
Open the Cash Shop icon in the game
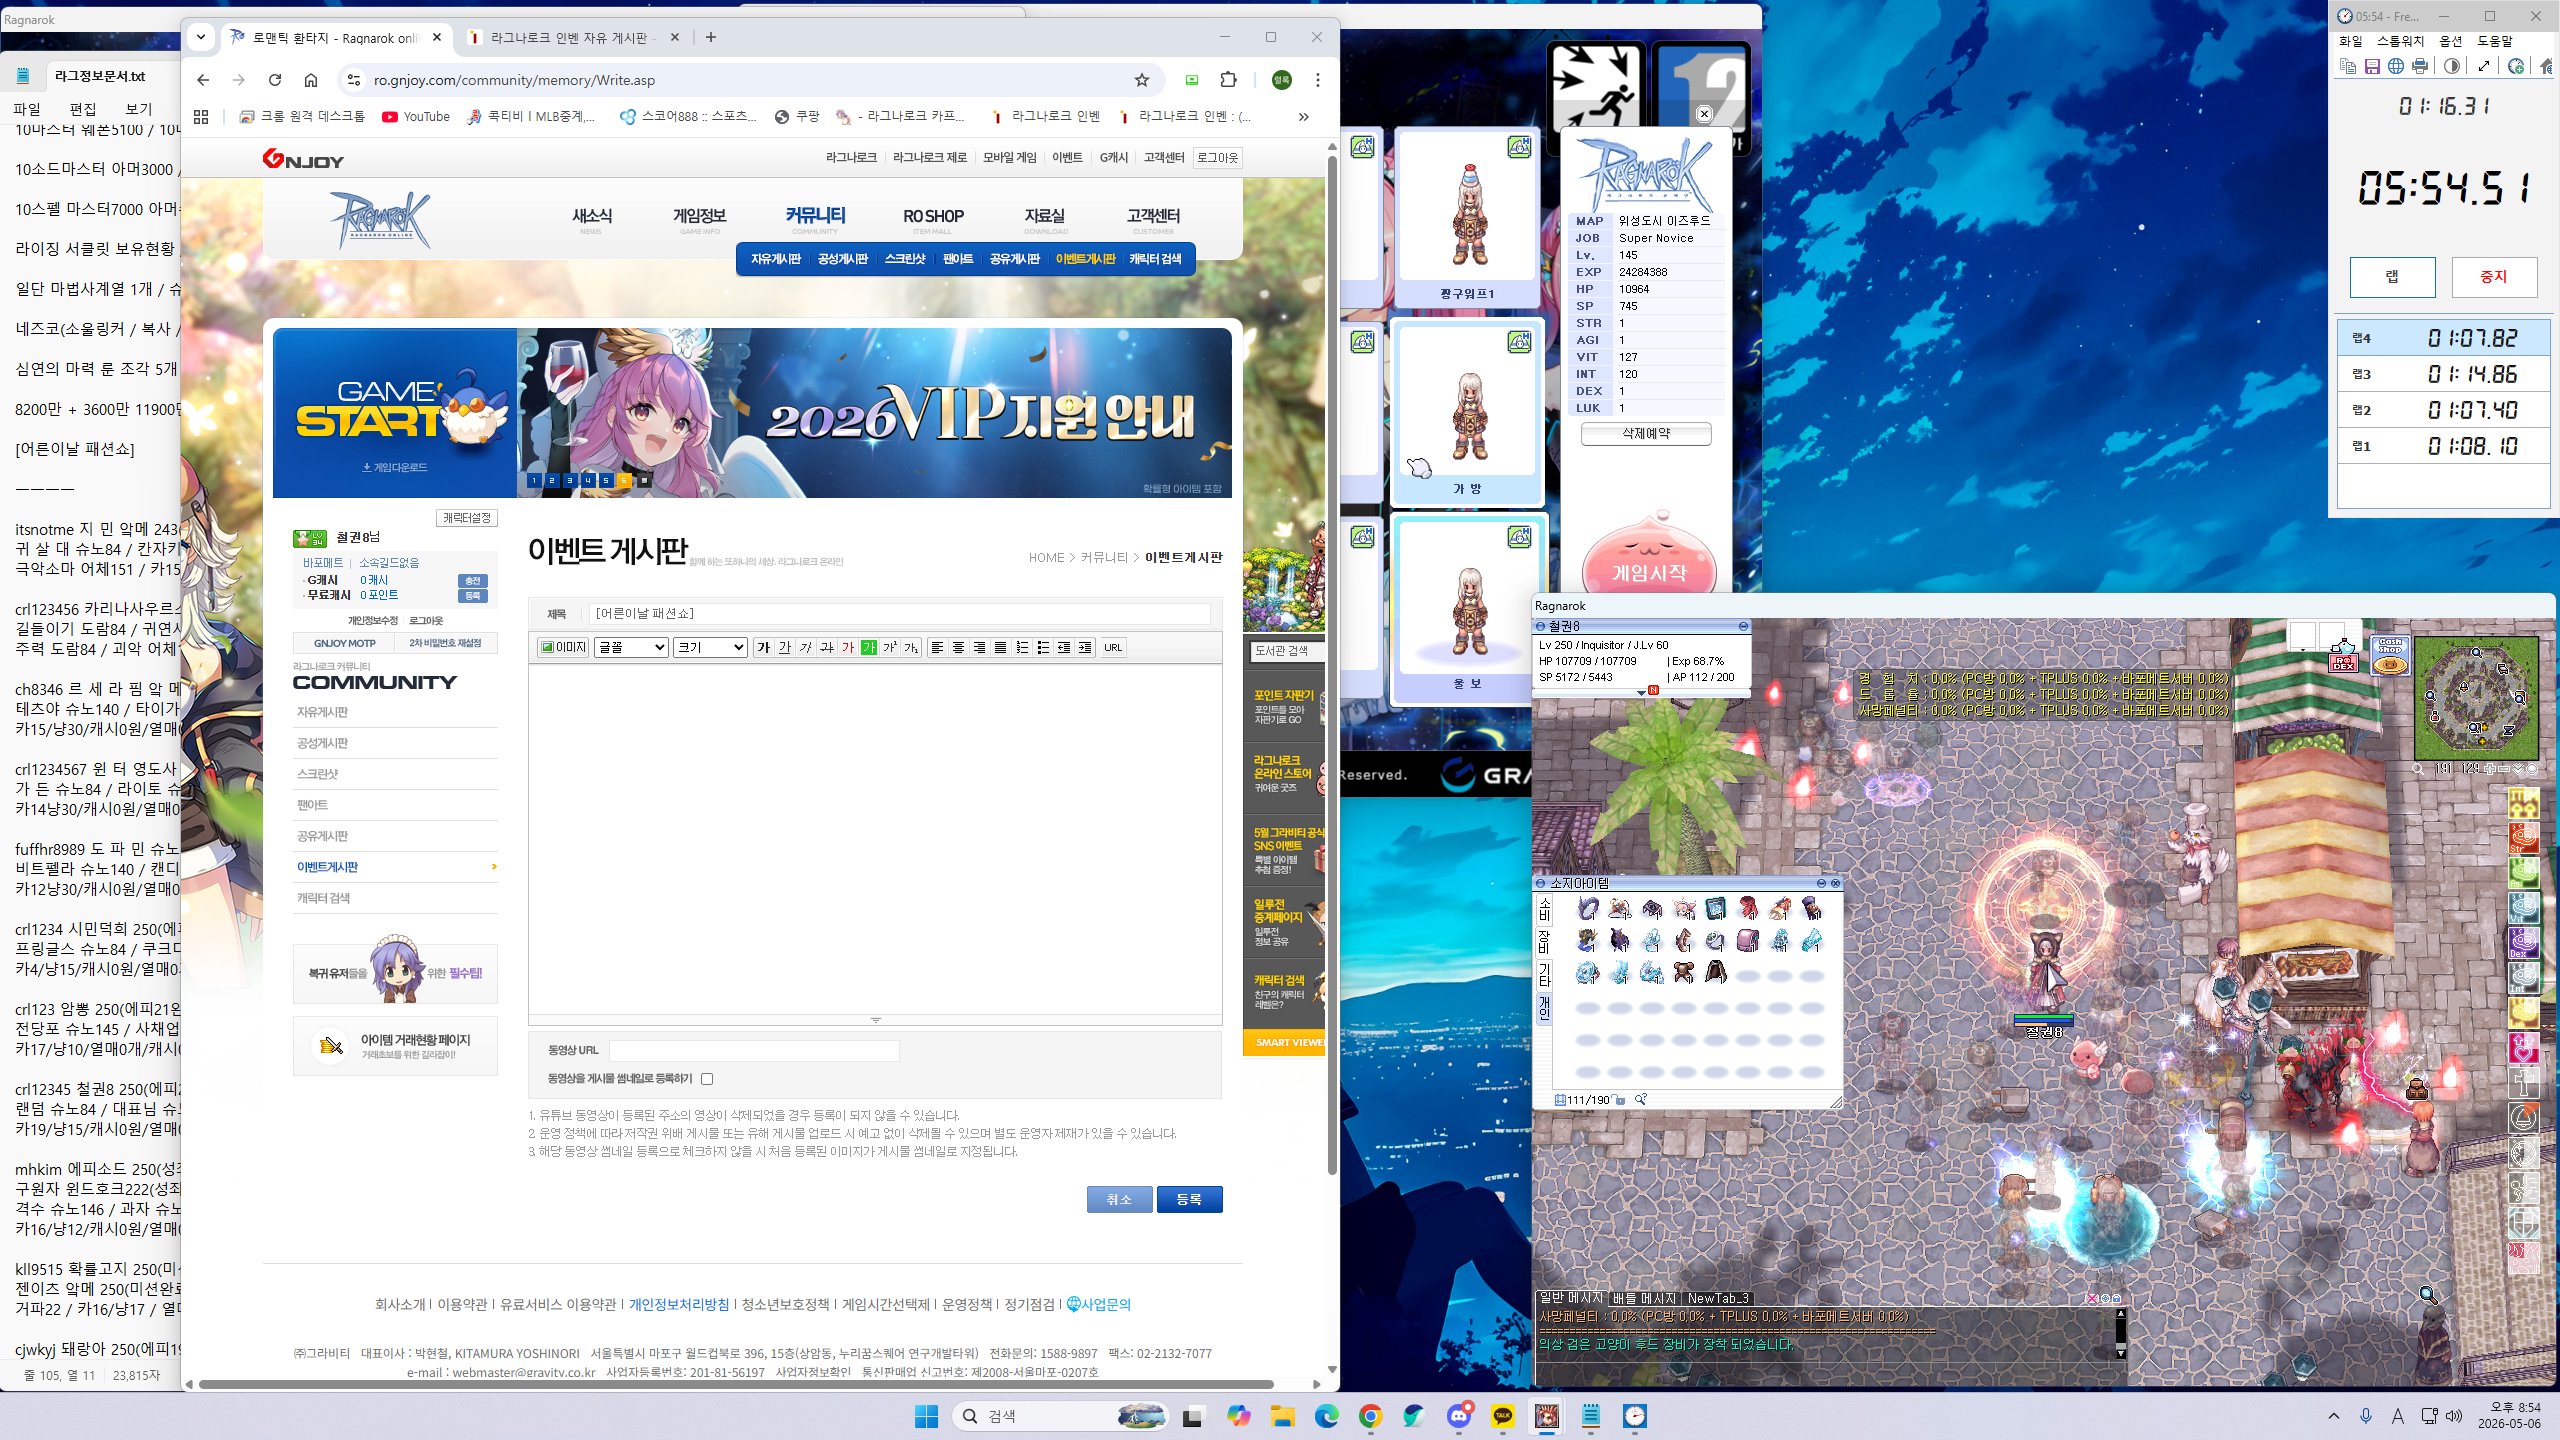[2390, 656]
